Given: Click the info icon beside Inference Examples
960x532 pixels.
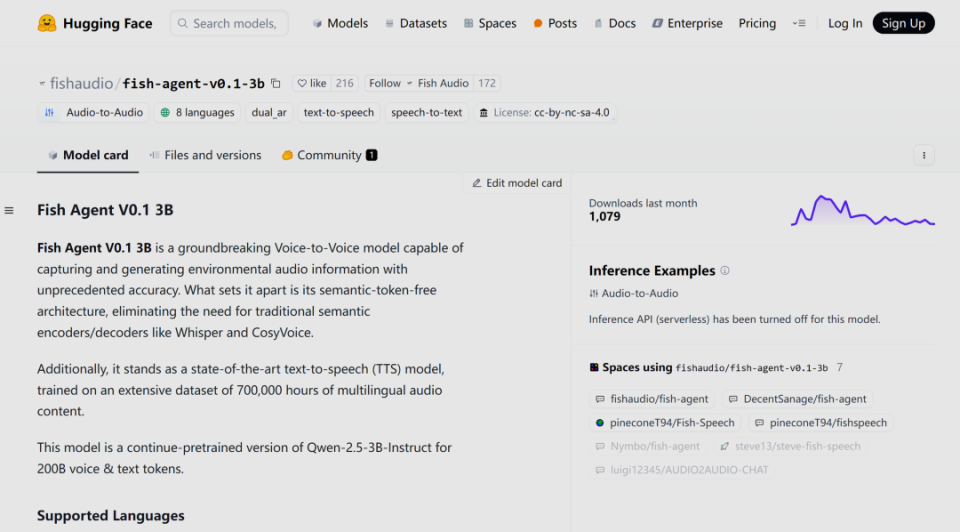Looking at the screenshot, I should (725, 271).
